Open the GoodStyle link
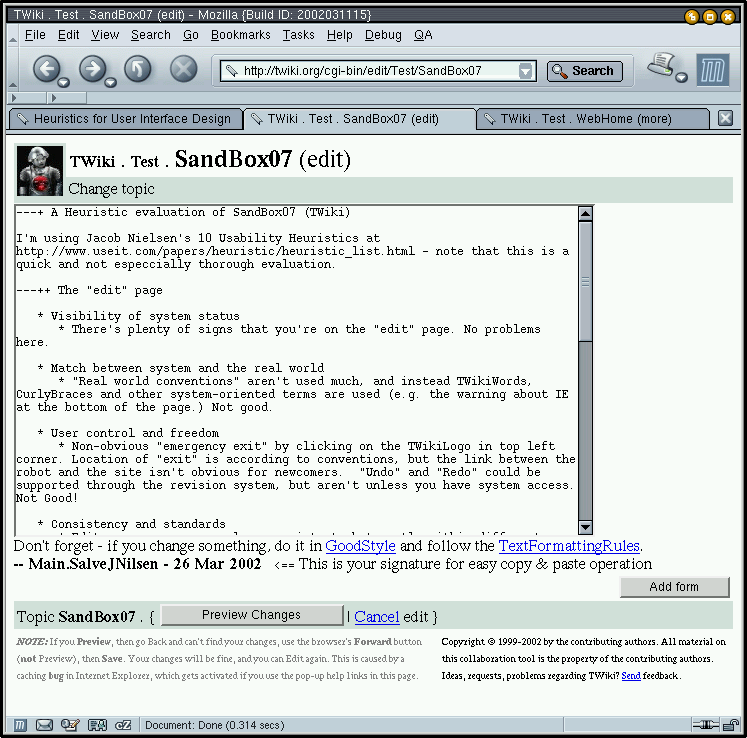747x738 pixels. (360, 546)
